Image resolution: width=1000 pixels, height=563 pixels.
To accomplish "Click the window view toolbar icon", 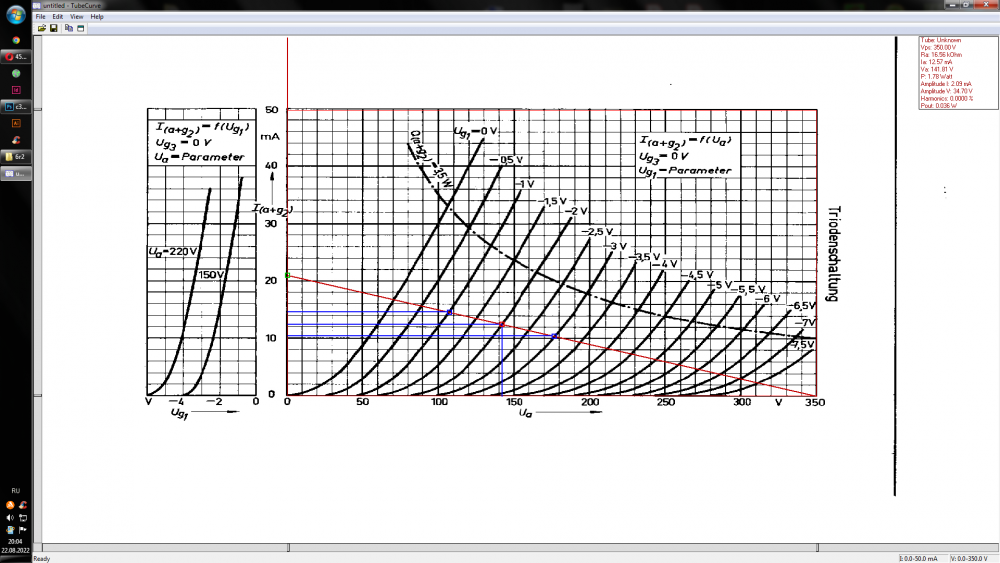I will (80, 28).
